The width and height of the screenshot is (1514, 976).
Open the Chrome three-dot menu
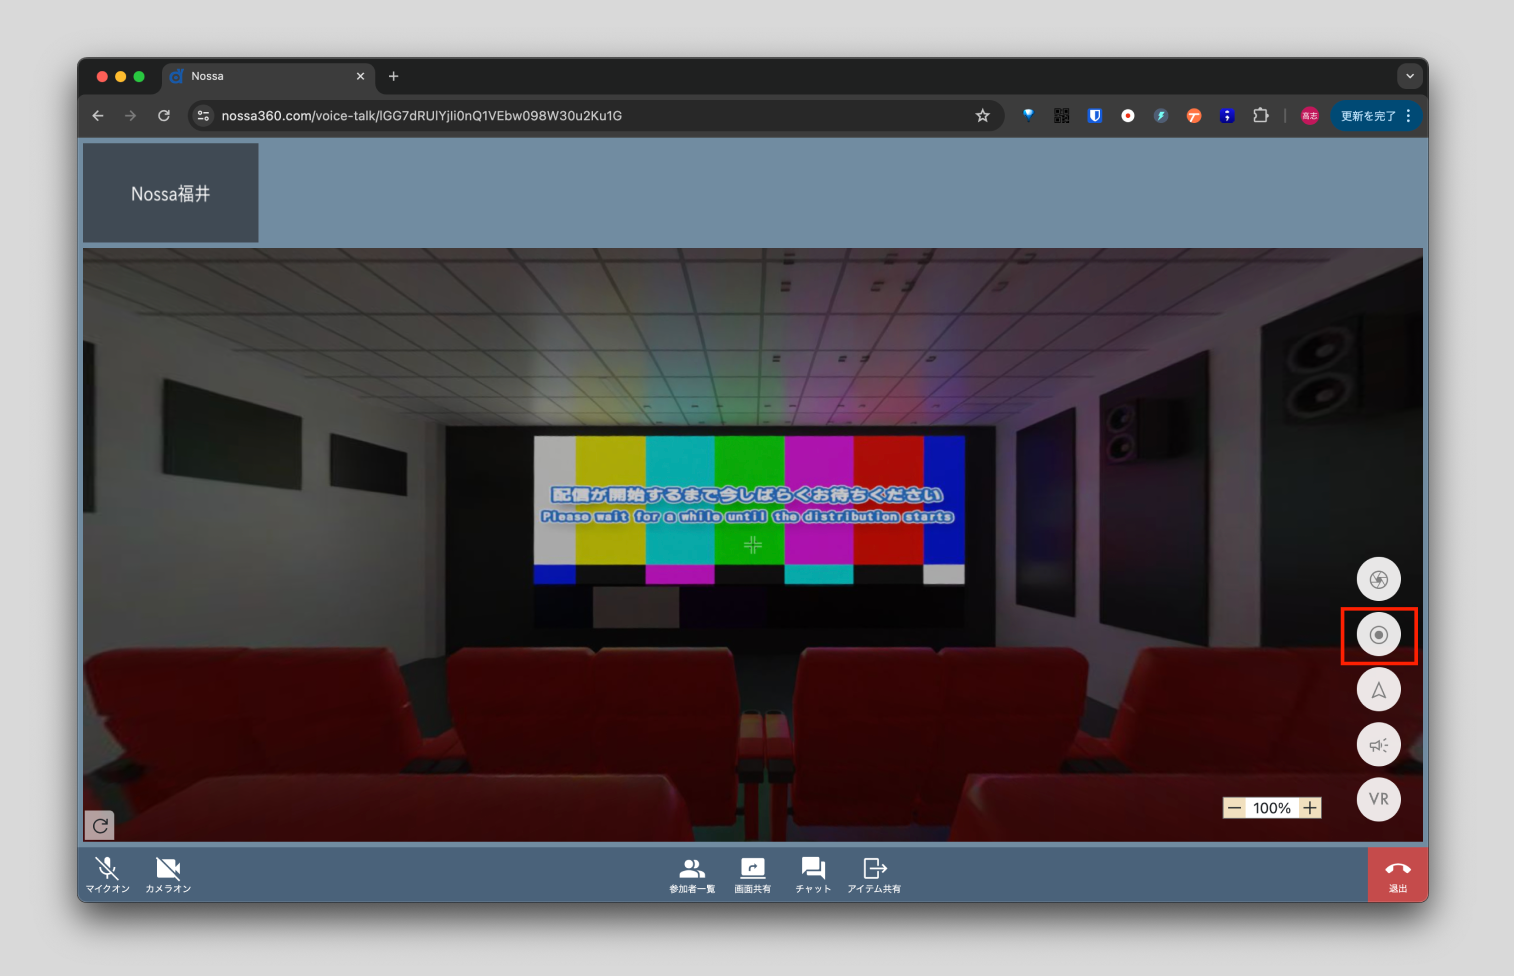tap(1409, 116)
